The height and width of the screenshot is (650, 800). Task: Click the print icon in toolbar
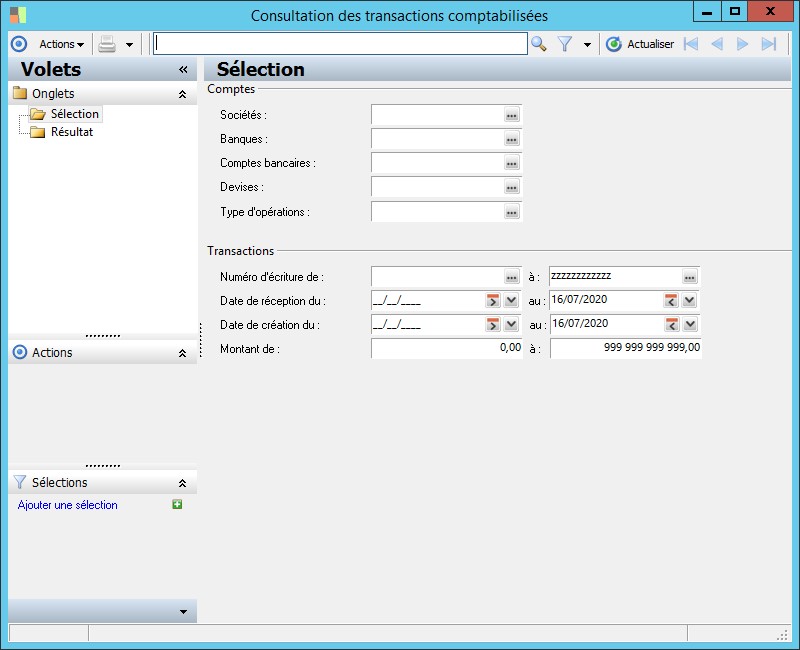point(108,44)
